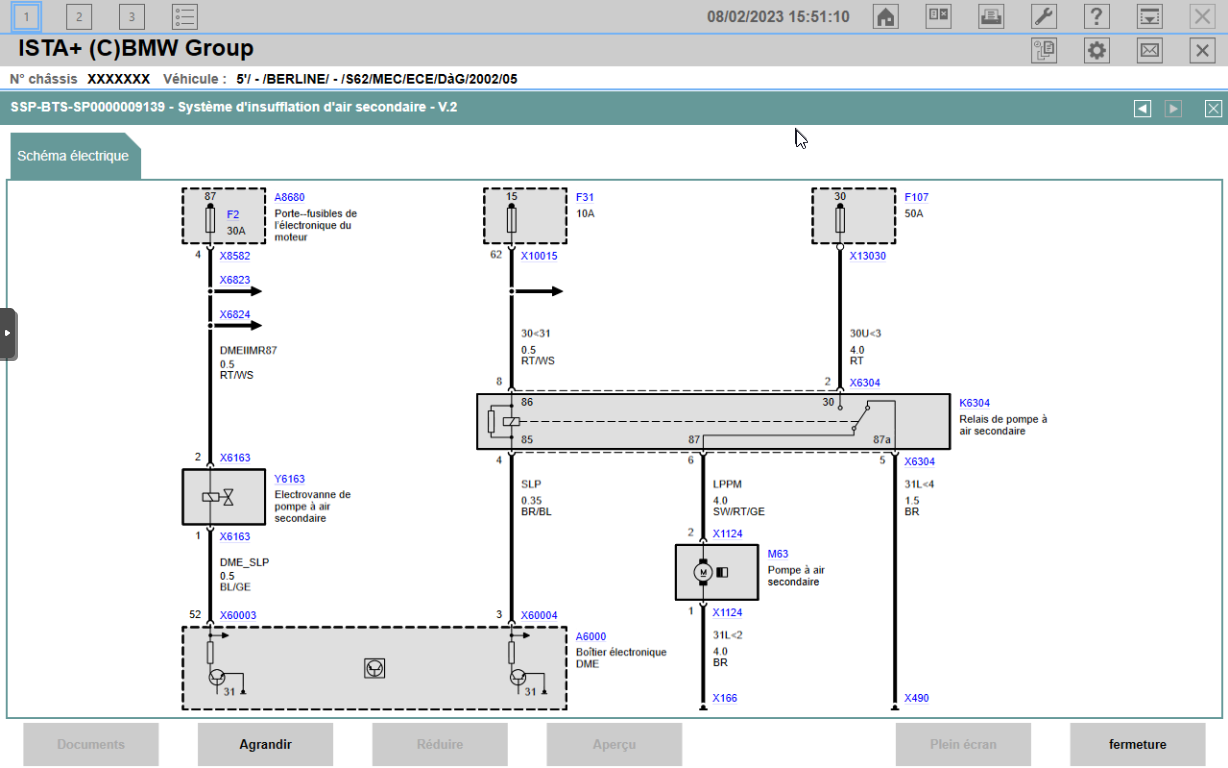1228x768 pixels.
Task: Open the printer icon in top toolbar
Action: point(991,16)
